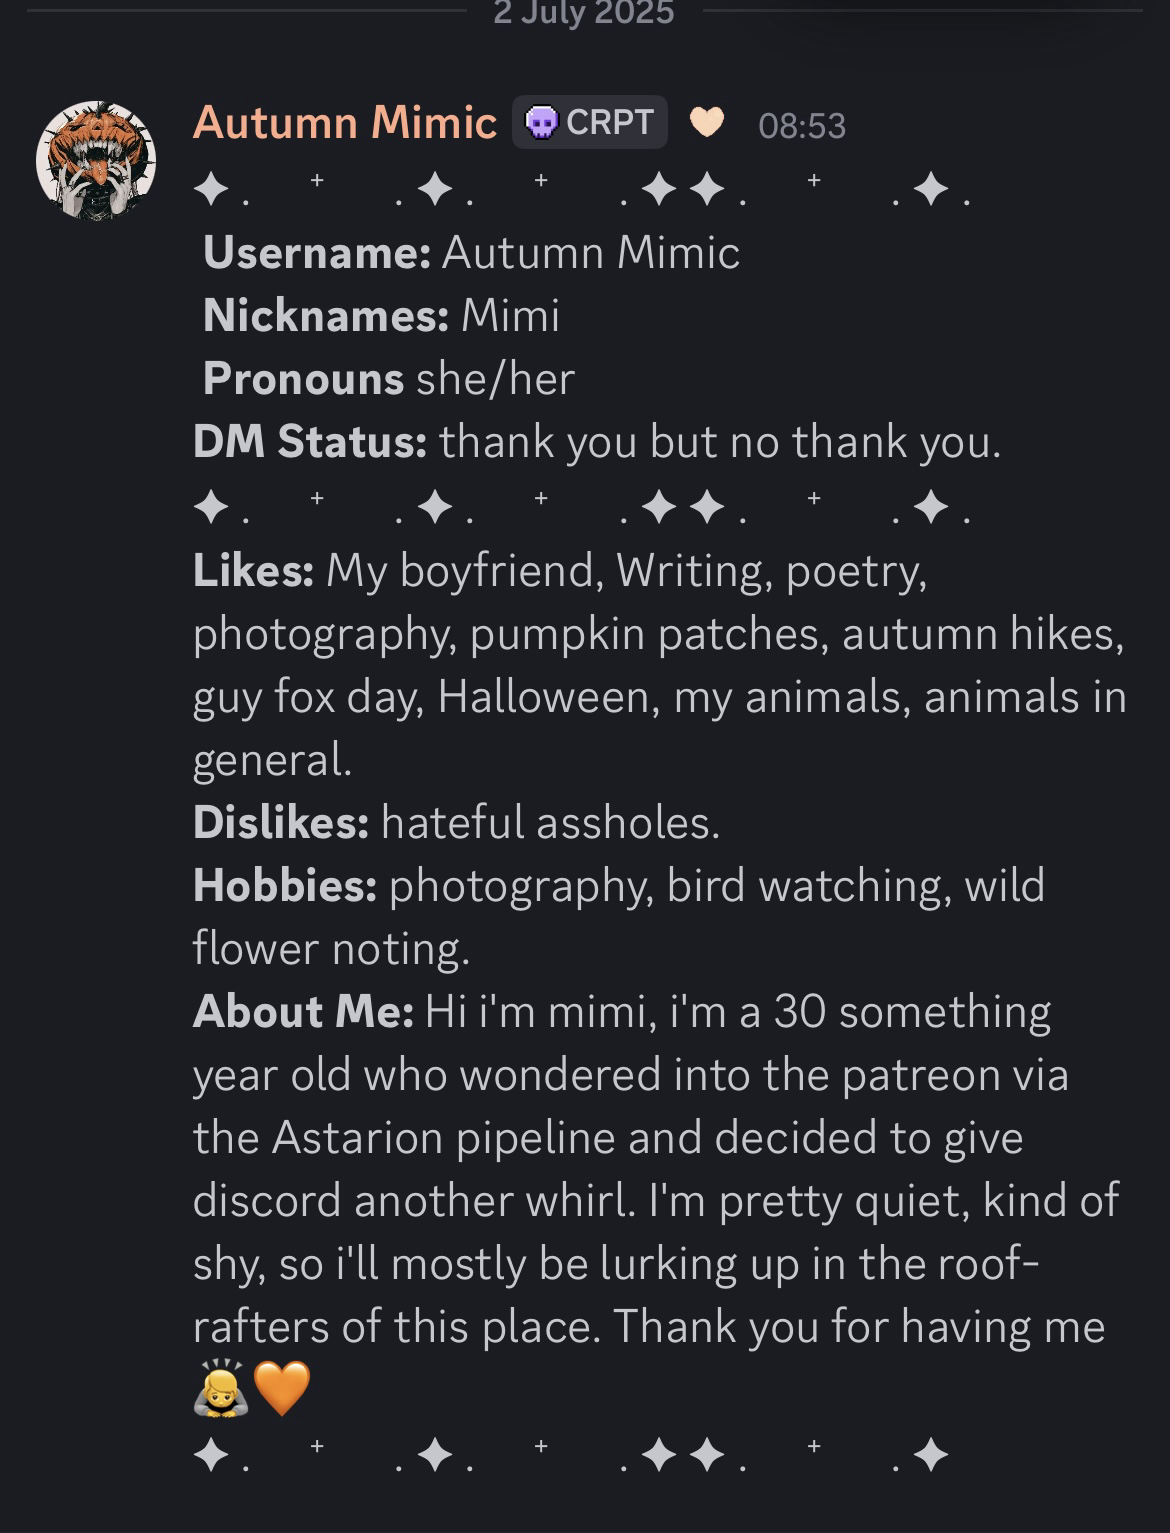Click the cream heart role icon
Screen dimensions: 1170x1533
(x=707, y=122)
